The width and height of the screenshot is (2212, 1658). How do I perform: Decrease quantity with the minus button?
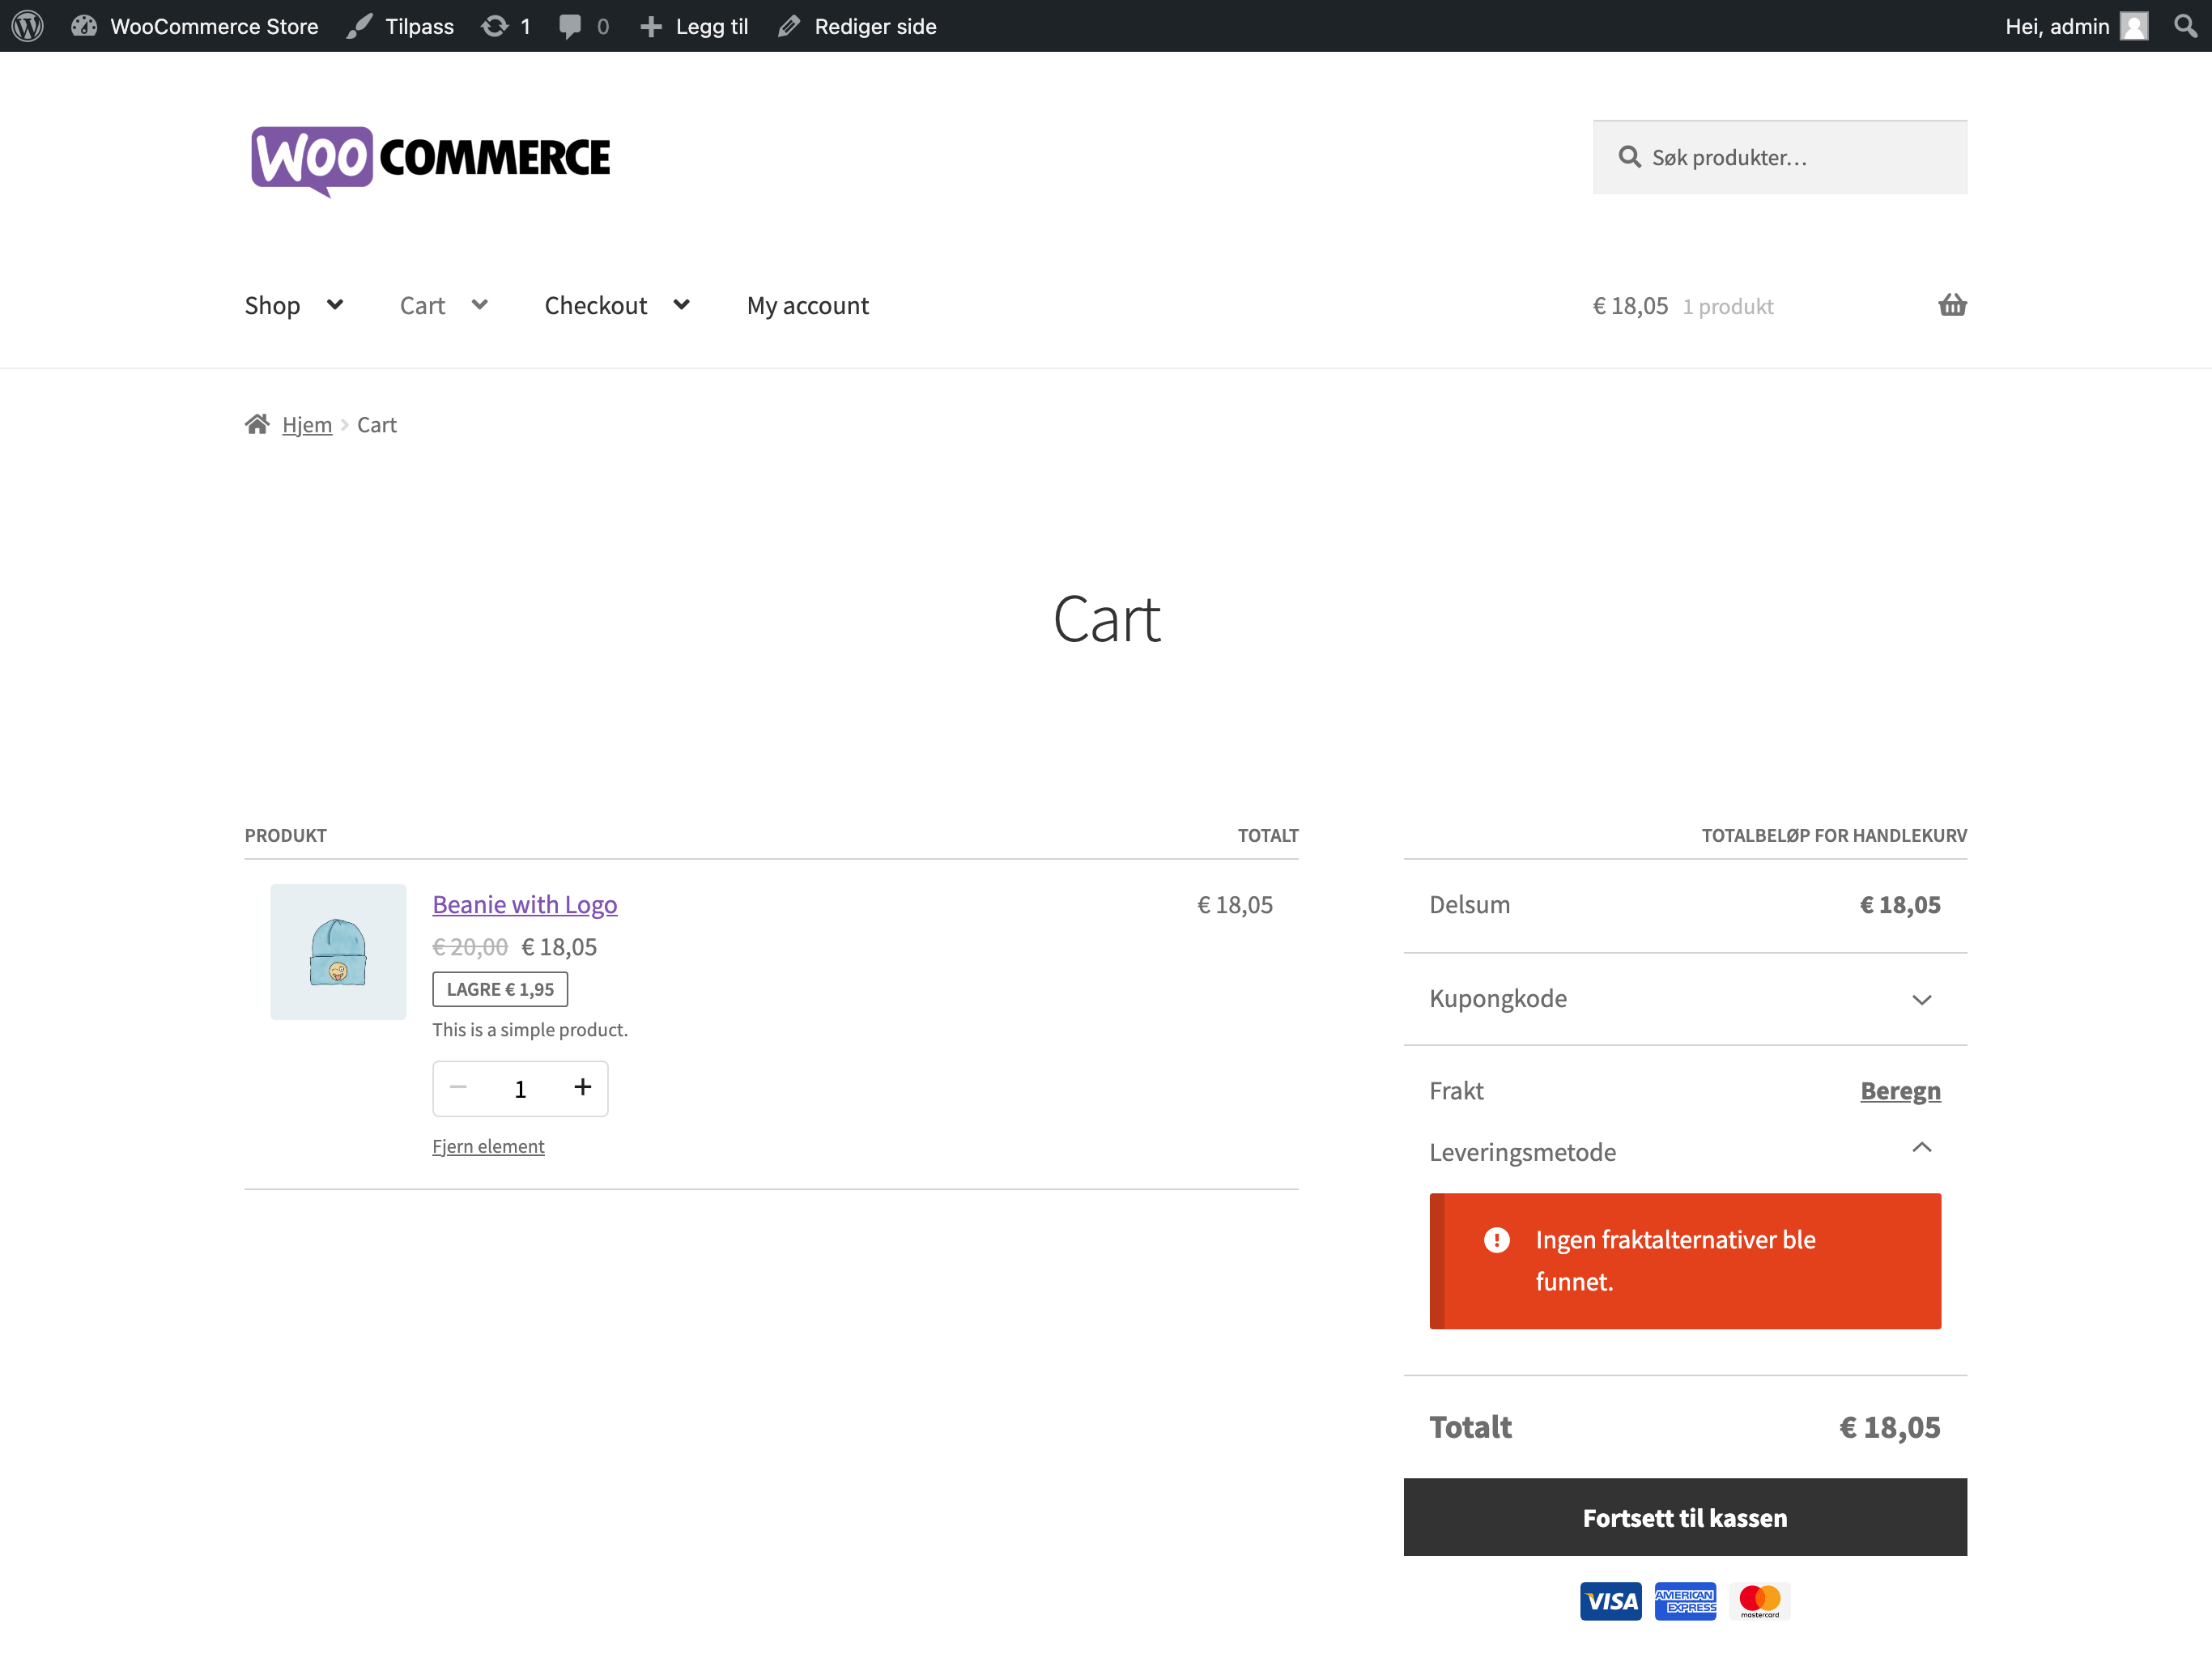click(x=458, y=1087)
